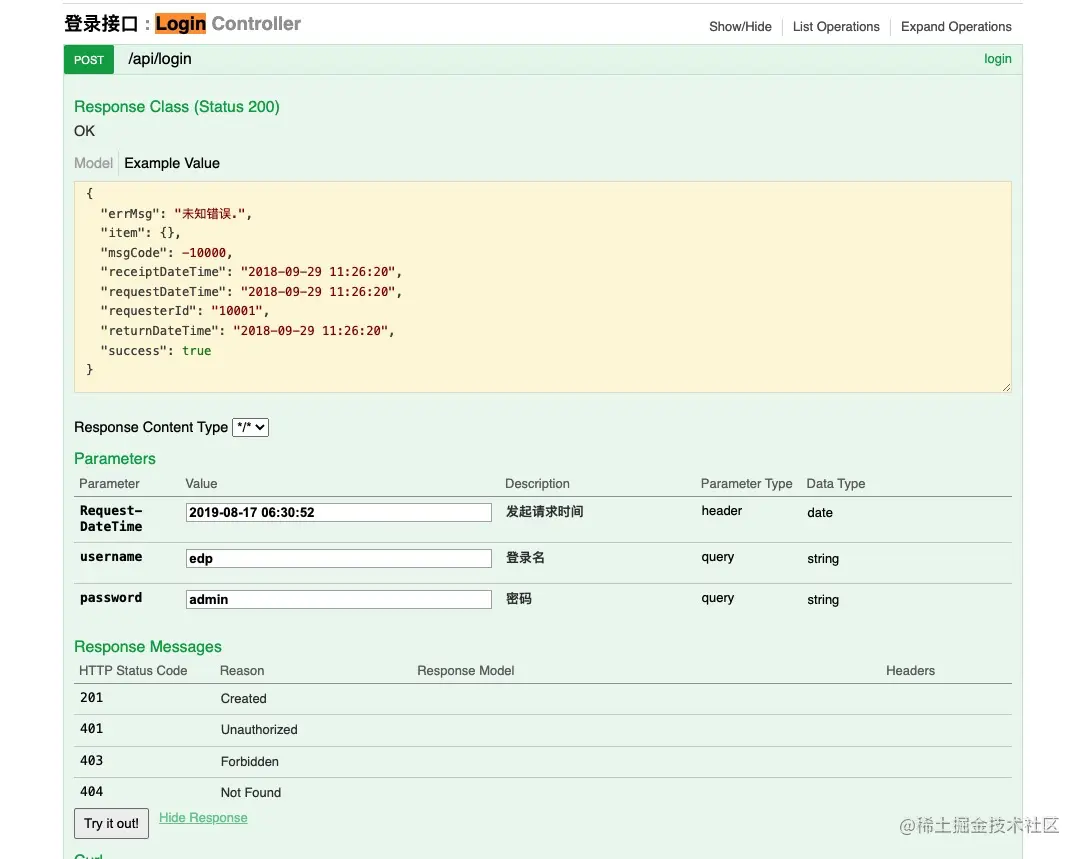Click List Operations link
The width and height of the screenshot is (1083, 859).
tap(836, 27)
